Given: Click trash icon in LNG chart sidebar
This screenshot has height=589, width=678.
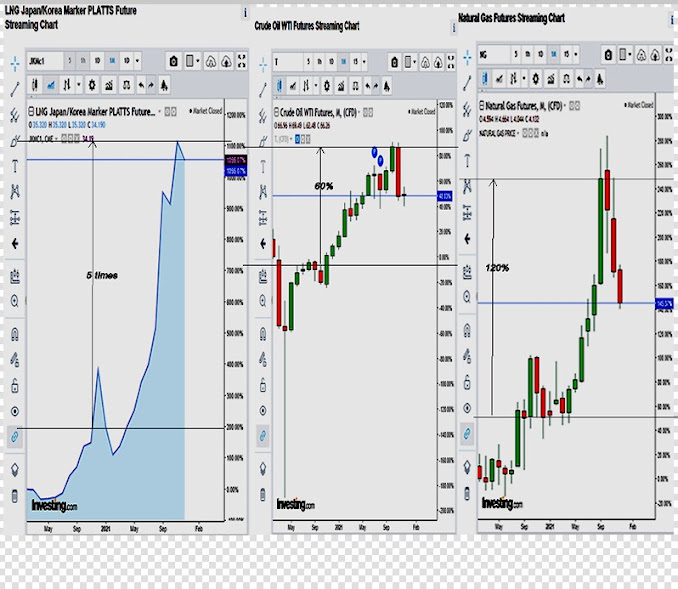Looking at the screenshot, I should pyautogui.click(x=15, y=496).
